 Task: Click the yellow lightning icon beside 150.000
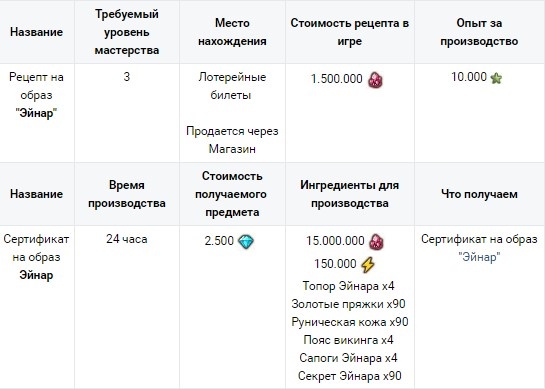point(368,265)
